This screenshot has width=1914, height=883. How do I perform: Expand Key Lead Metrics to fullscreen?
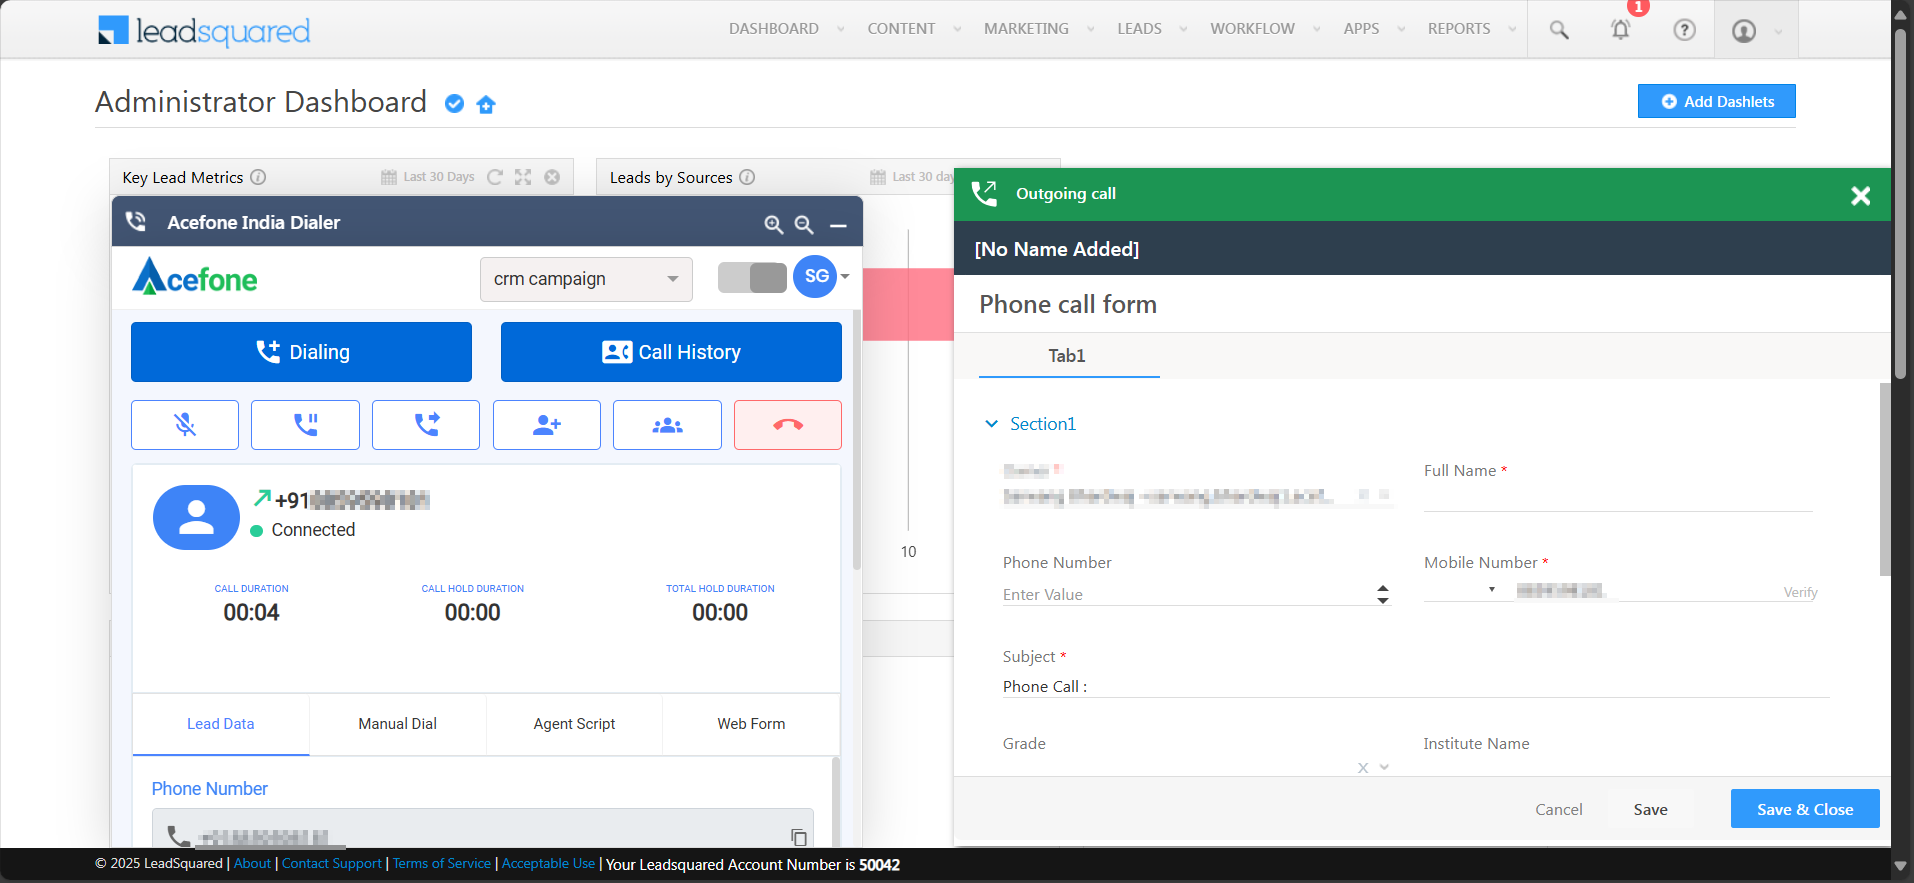pos(523,177)
